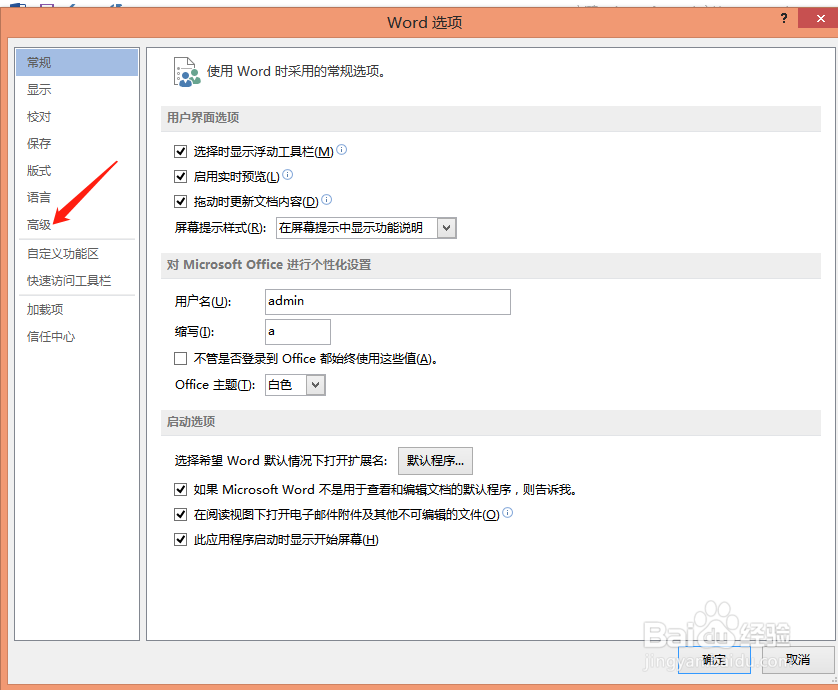Toggle 在阅读视图下打开电子邮件附件 checkbox
The height and width of the screenshot is (690, 838).
click(x=181, y=515)
